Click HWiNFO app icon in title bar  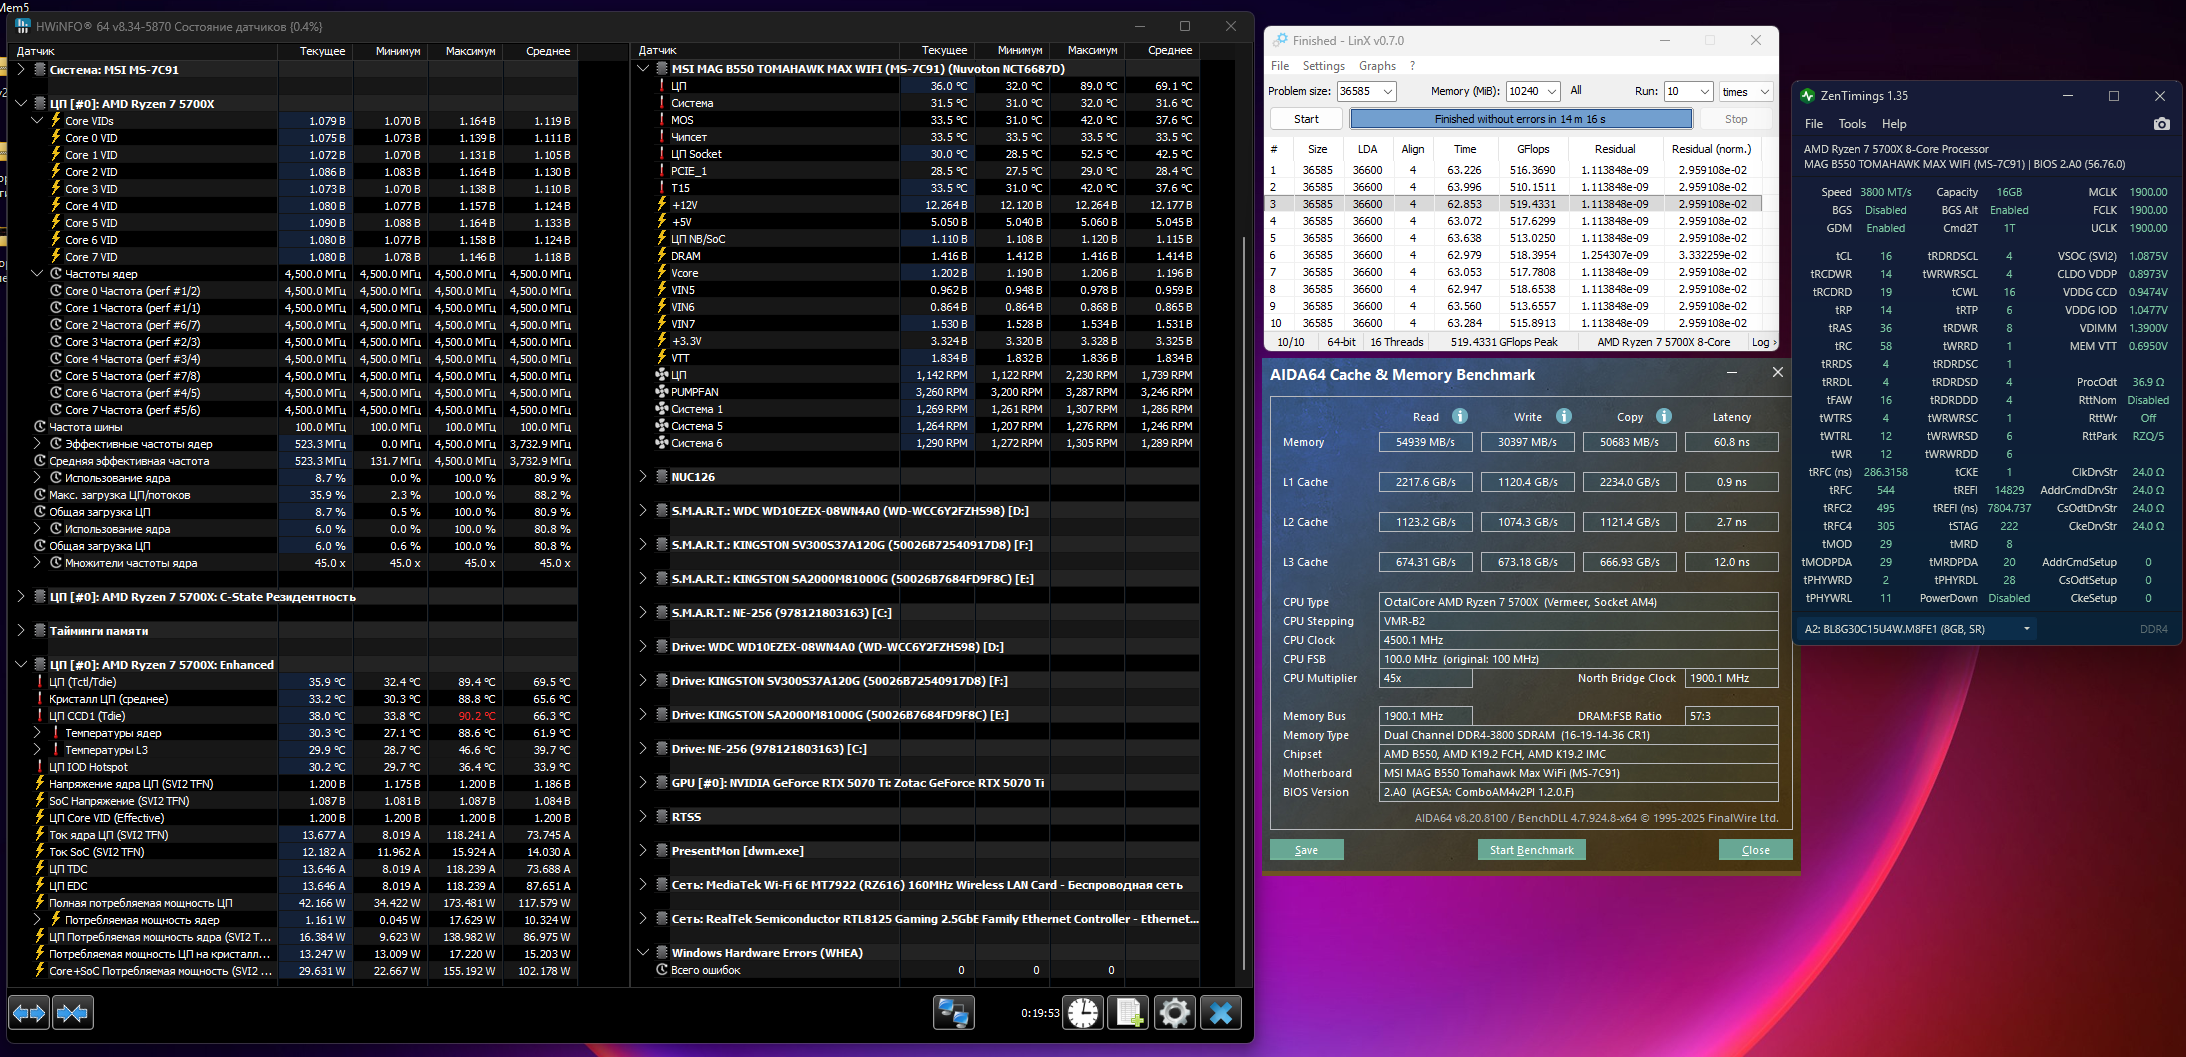[x=24, y=26]
